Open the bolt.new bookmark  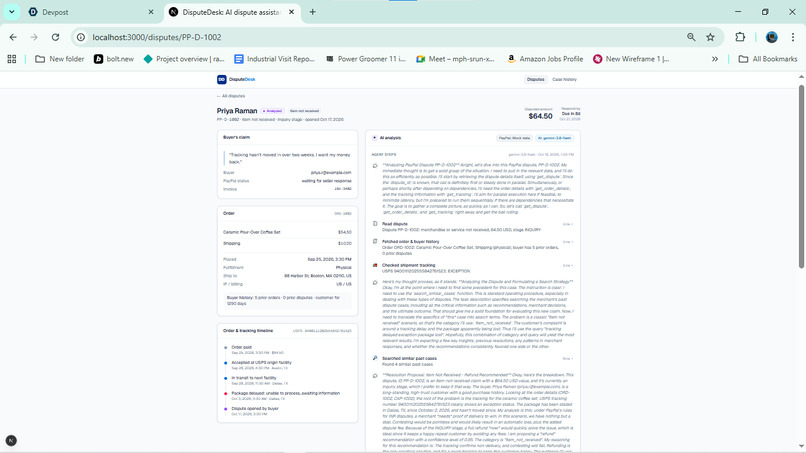(114, 59)
